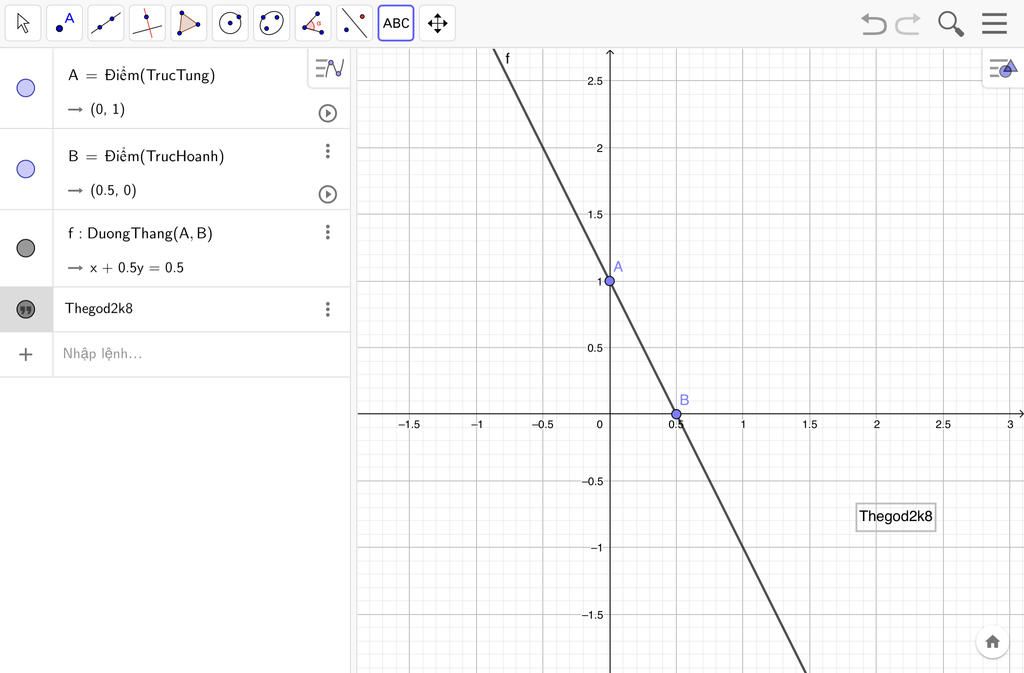This screenshot has width=1024, height=673.
Task: Play animation for point B
Action: 327,195
